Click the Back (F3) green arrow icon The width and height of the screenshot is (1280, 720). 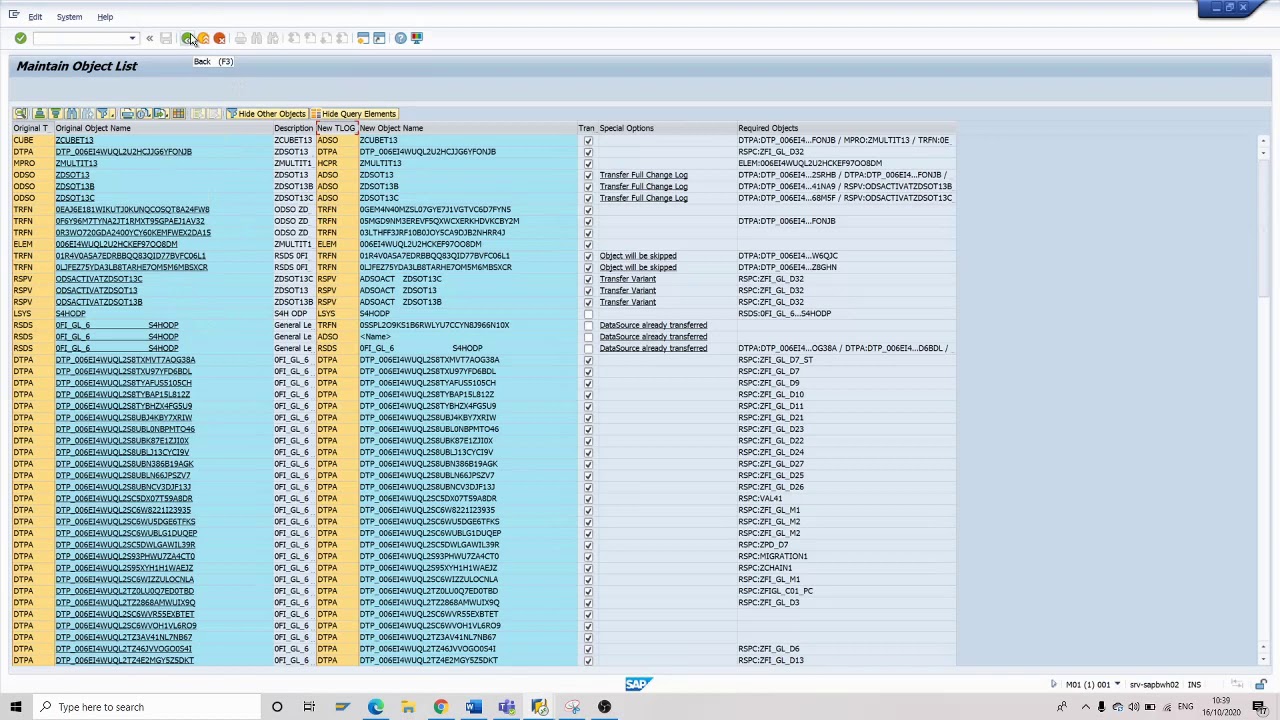[x=187, y=38]
